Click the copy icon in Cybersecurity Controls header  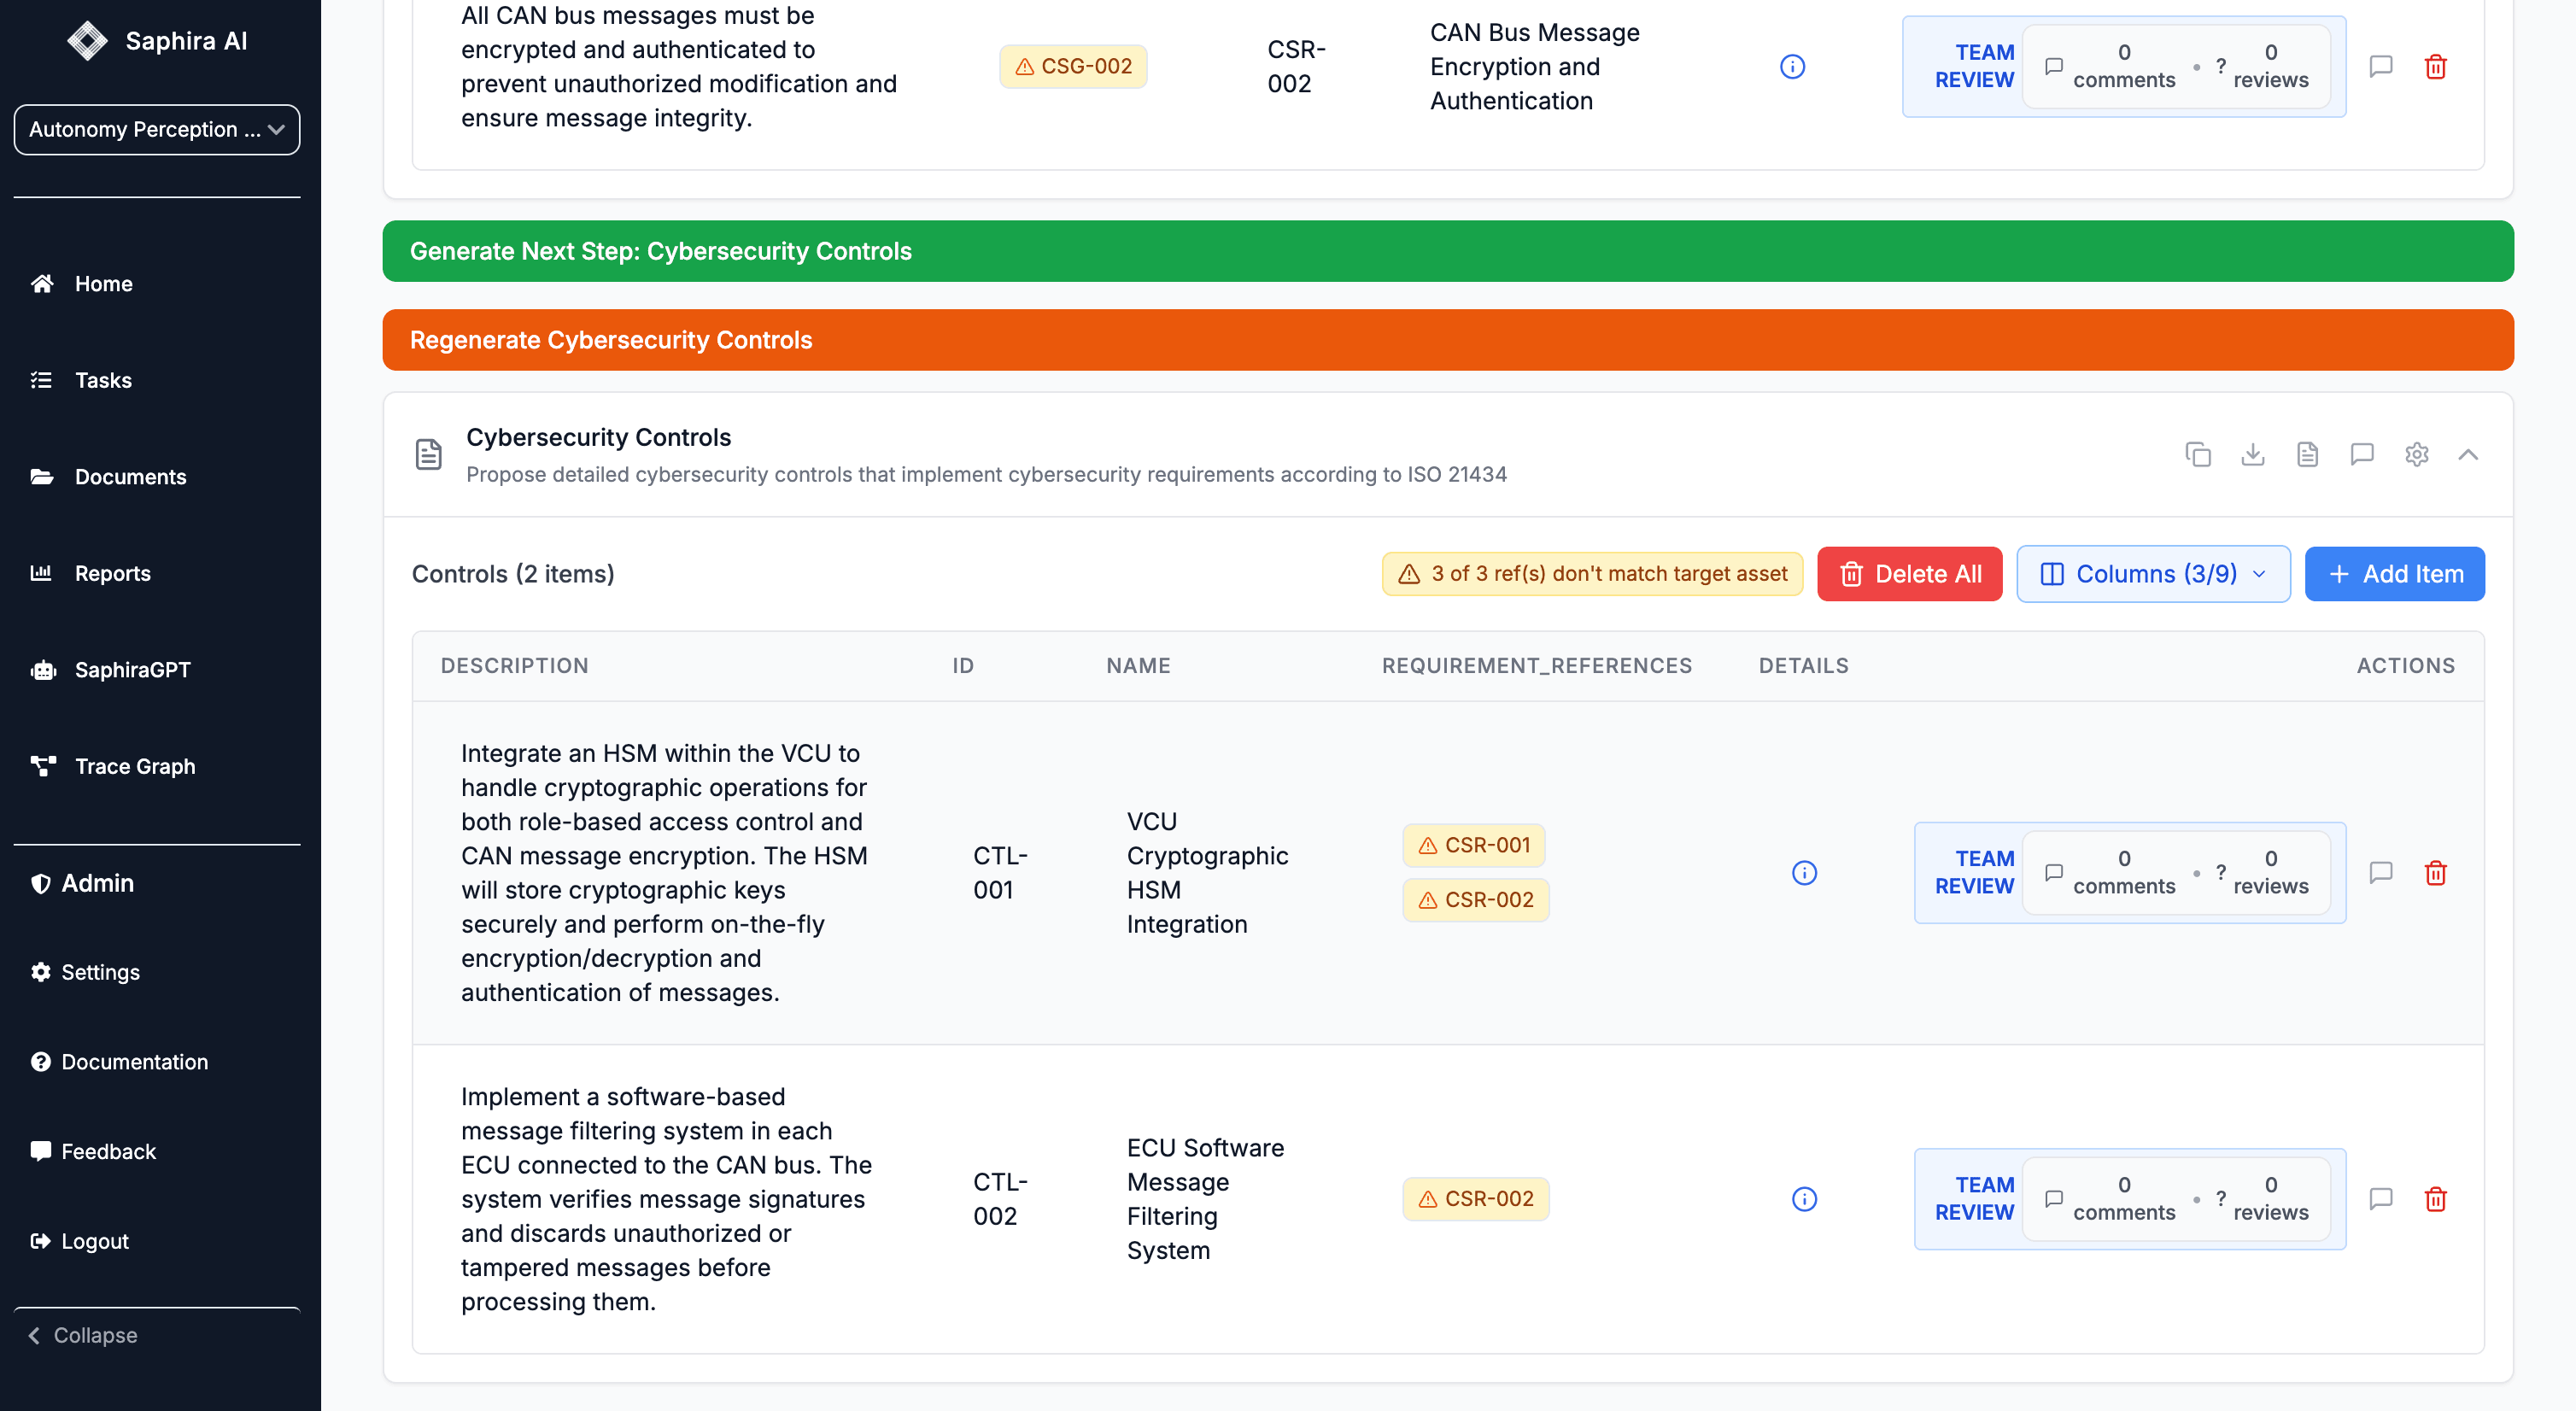coord(2197,454)
